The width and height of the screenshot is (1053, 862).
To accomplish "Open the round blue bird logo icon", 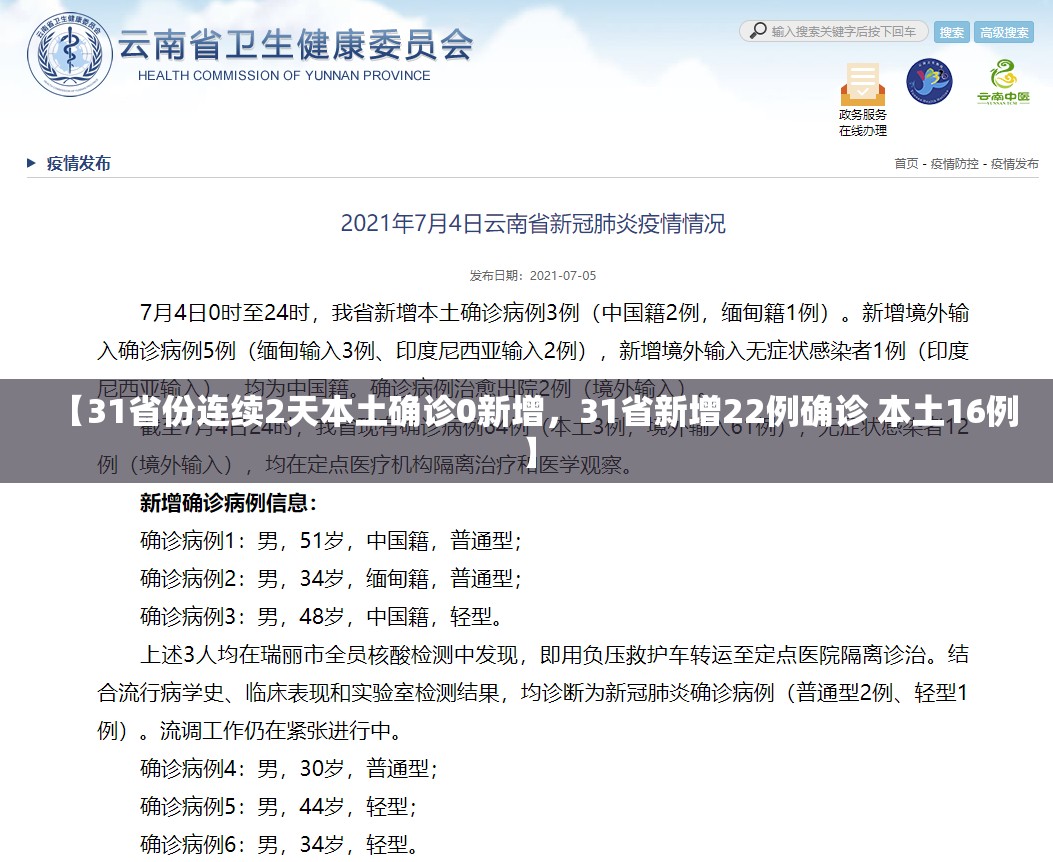I will pyautogui.click(x=929, y=81).
